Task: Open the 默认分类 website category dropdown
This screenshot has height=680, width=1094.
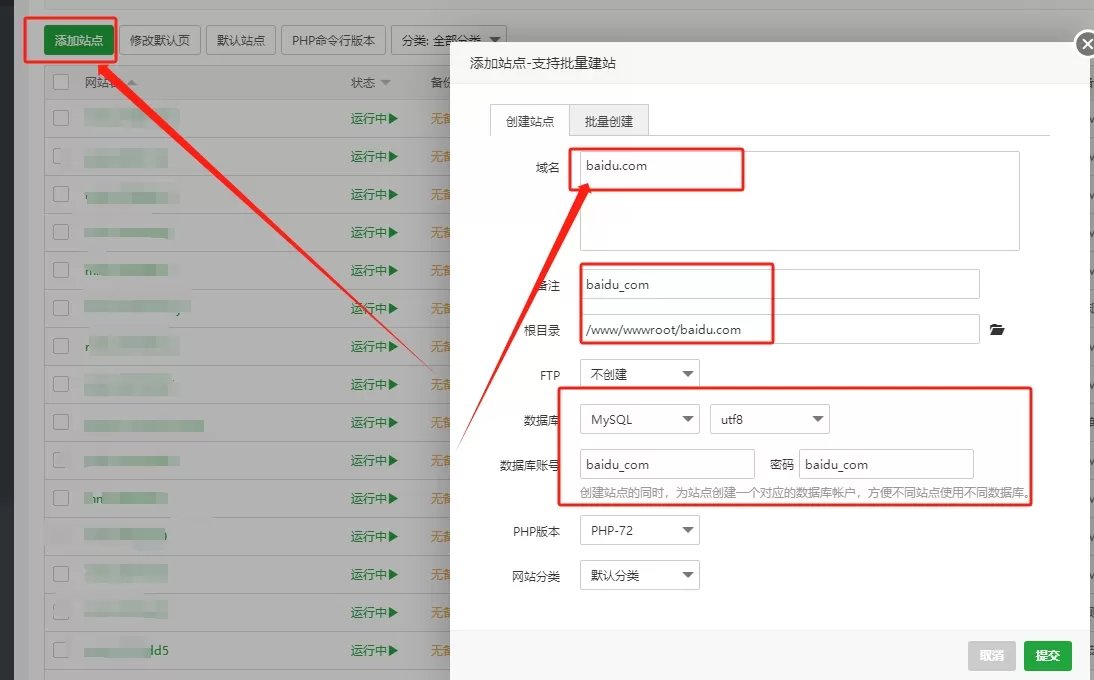Action: click(639, 576)
